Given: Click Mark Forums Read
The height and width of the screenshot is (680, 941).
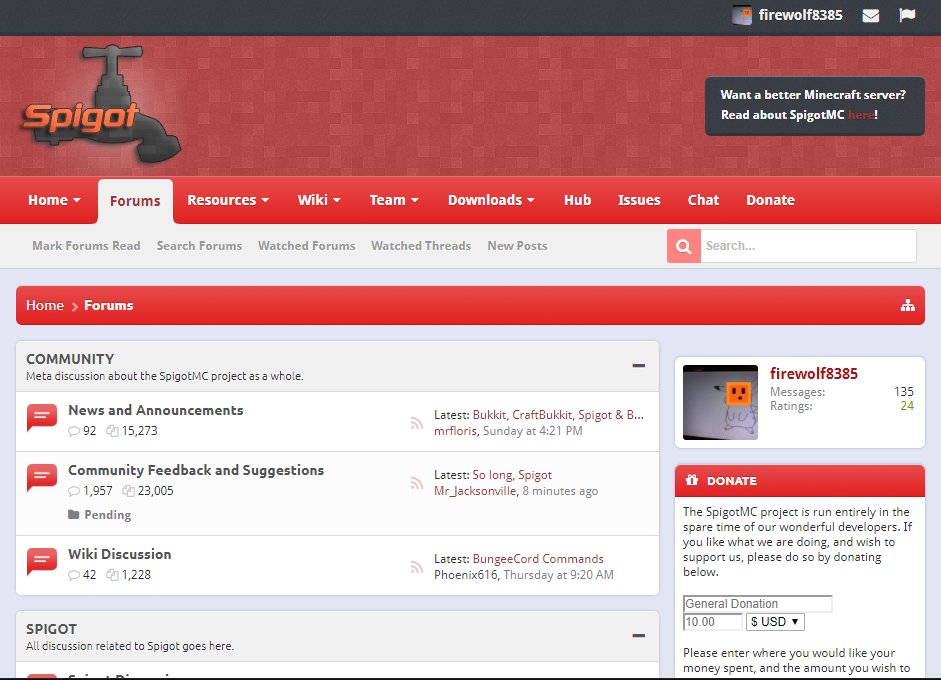Looking at the screenshot, I should pyautogui.click(x=86, y=246).
